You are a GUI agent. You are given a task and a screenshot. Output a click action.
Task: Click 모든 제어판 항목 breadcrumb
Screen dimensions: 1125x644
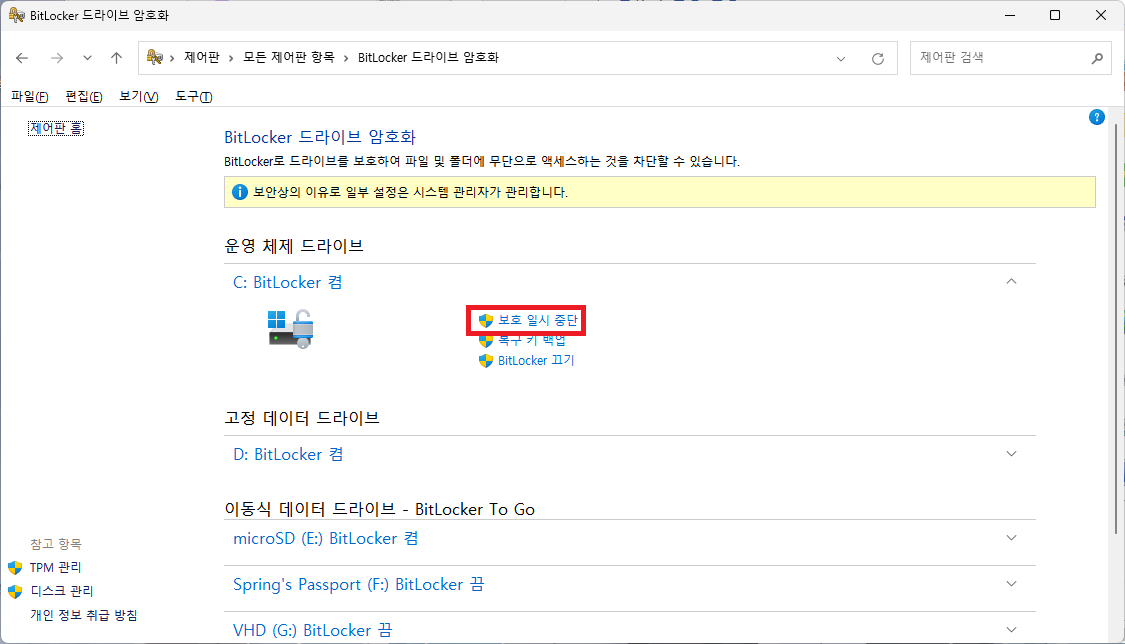point(288,57)
